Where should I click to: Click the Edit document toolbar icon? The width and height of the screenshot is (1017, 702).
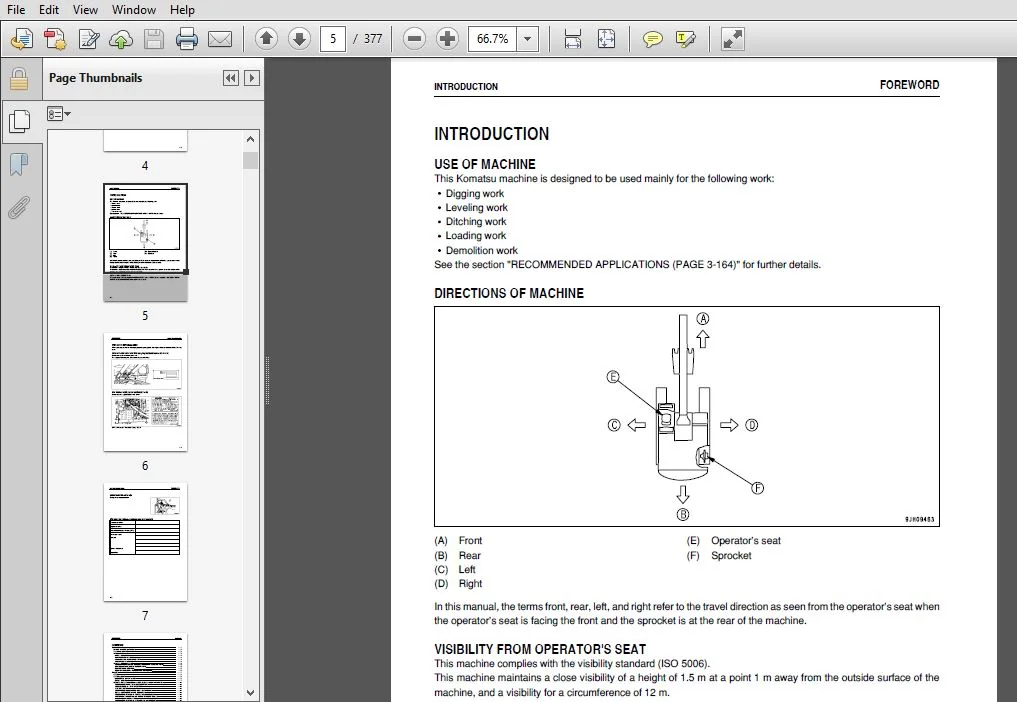point(88,39)
